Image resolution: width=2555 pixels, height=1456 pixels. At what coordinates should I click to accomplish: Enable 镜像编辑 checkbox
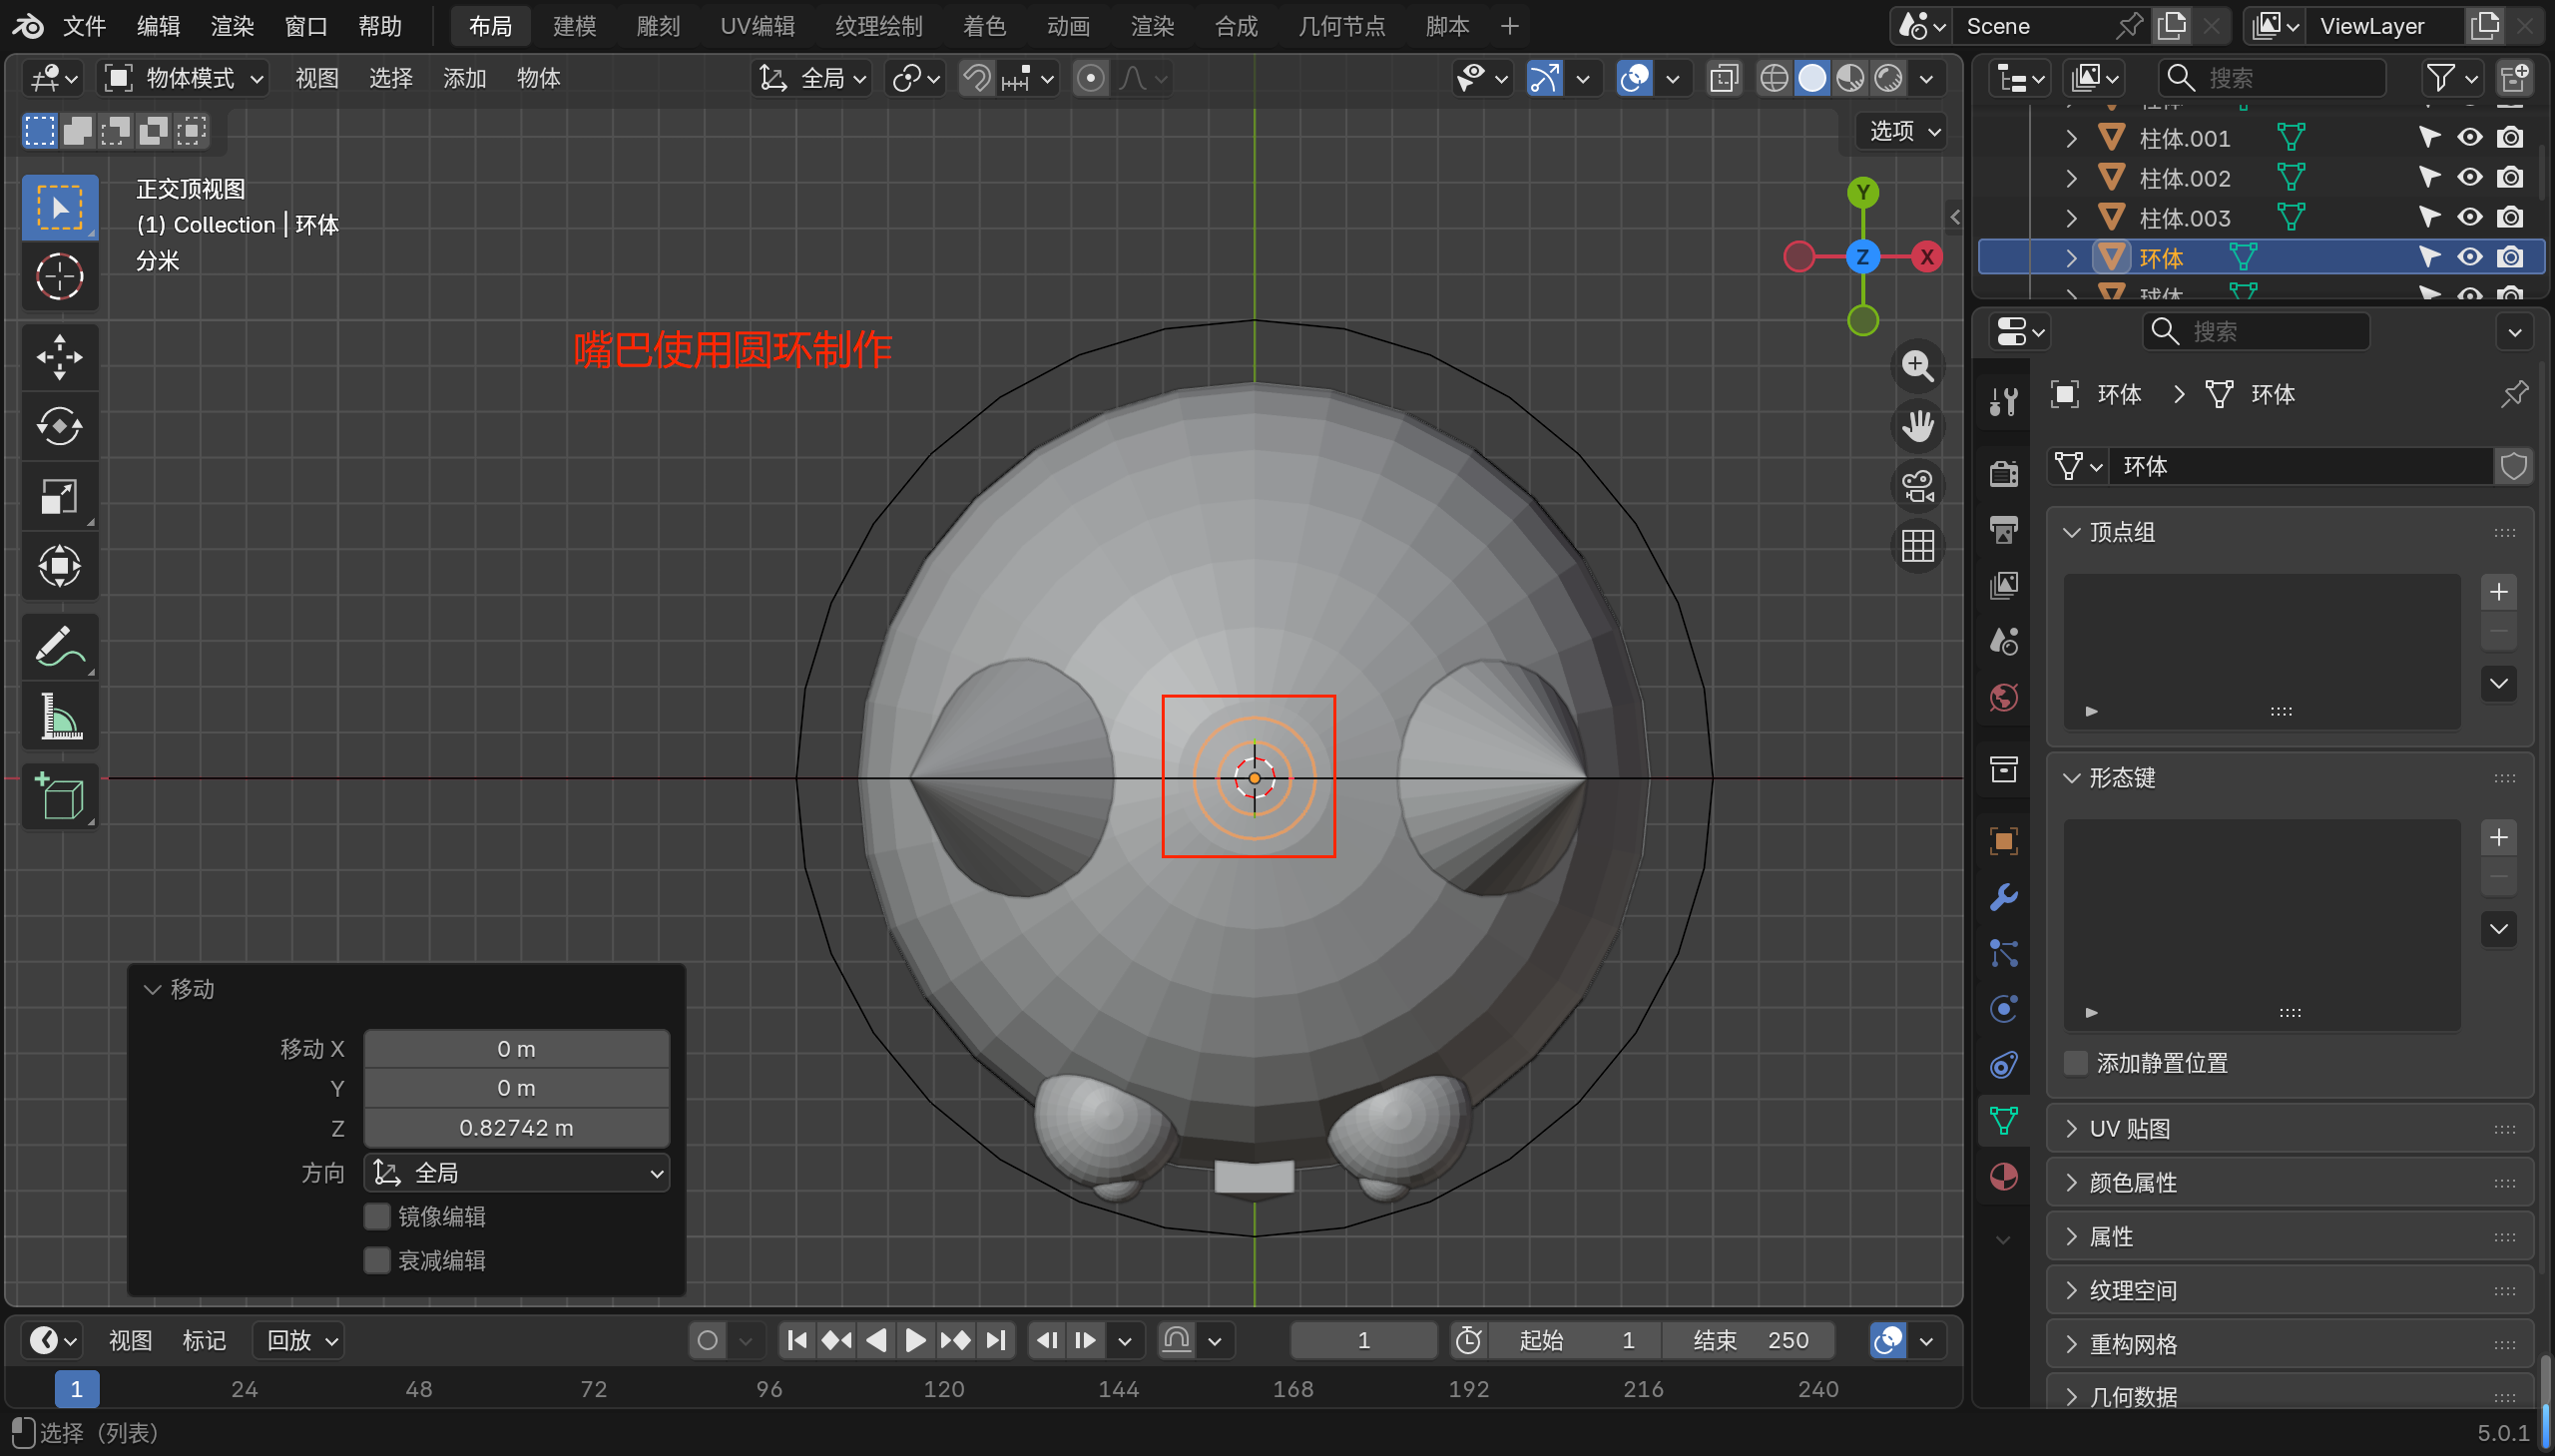[376, 1216]
